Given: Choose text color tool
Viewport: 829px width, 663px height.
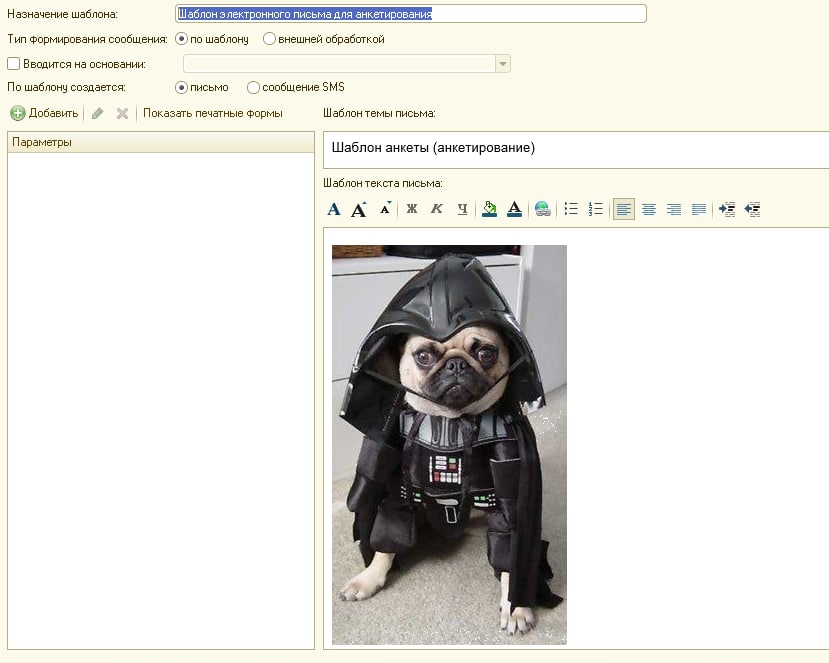Looking at the screenshot, I should tap(514, 209).
